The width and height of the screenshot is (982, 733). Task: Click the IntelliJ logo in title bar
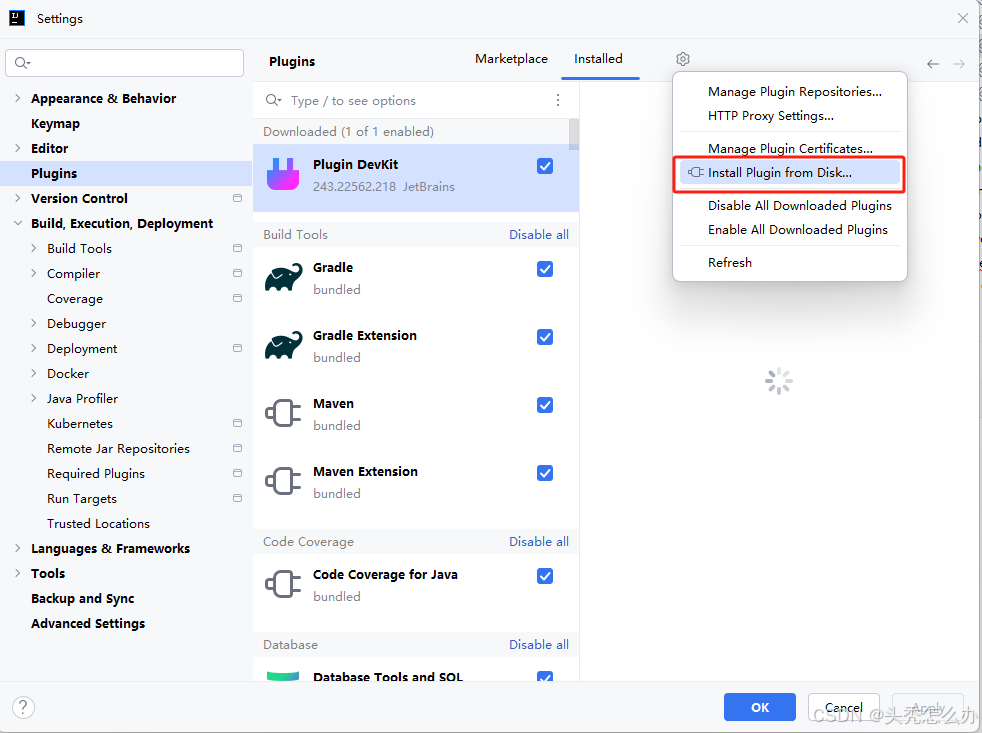17,18
